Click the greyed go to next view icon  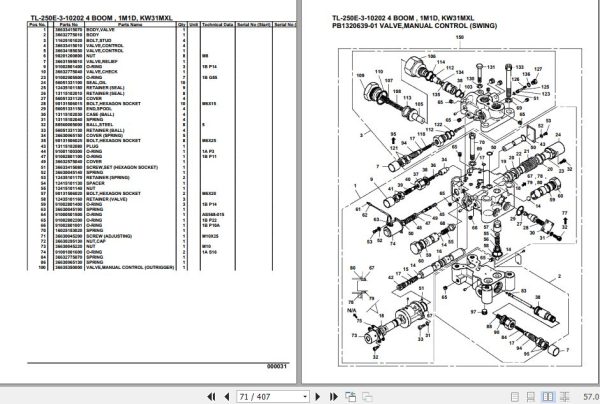pos(367,397)
